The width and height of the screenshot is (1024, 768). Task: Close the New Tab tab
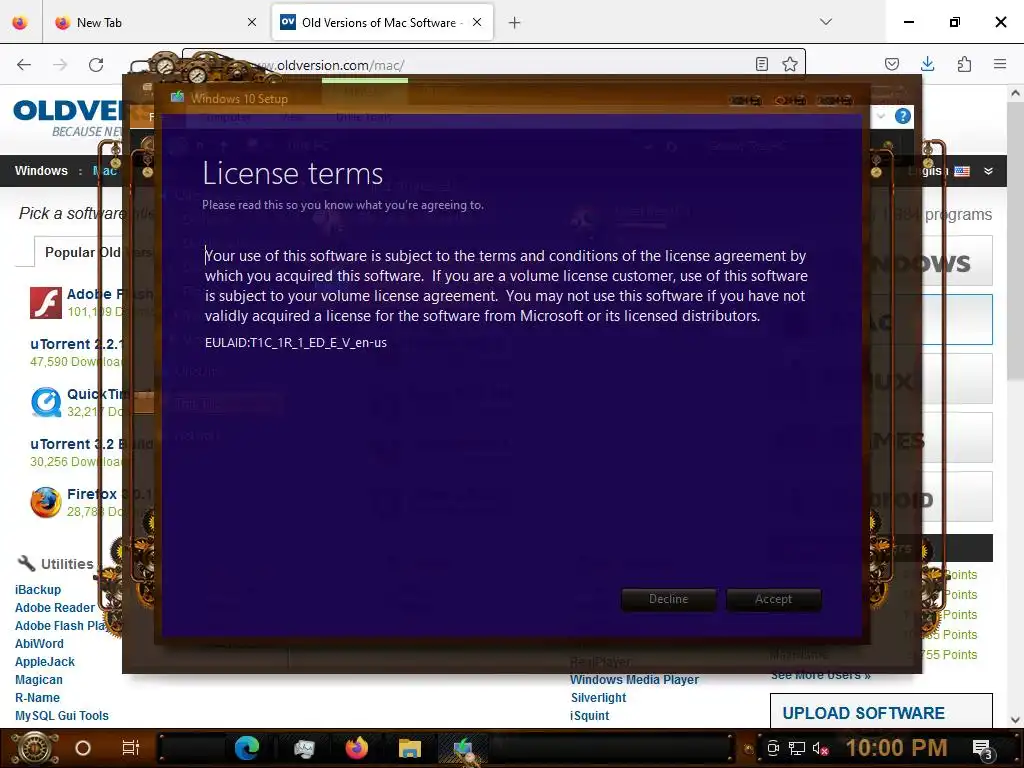point(252,22)
